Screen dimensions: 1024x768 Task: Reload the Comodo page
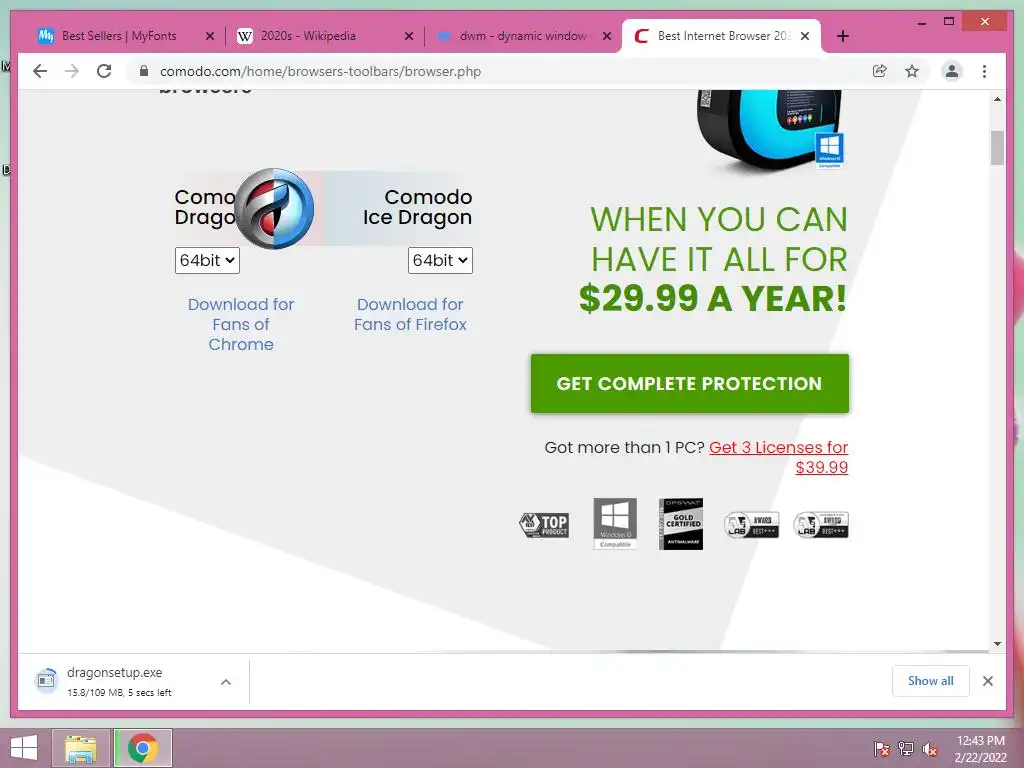(x=104, y=71)
